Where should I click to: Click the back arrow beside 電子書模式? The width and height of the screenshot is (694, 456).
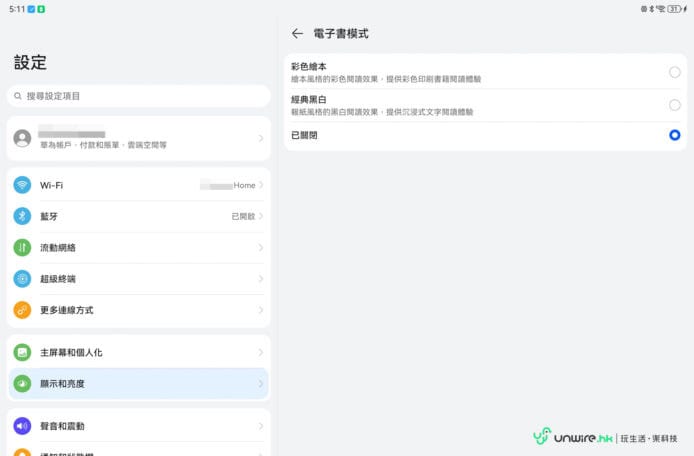[x=297, y=34]
